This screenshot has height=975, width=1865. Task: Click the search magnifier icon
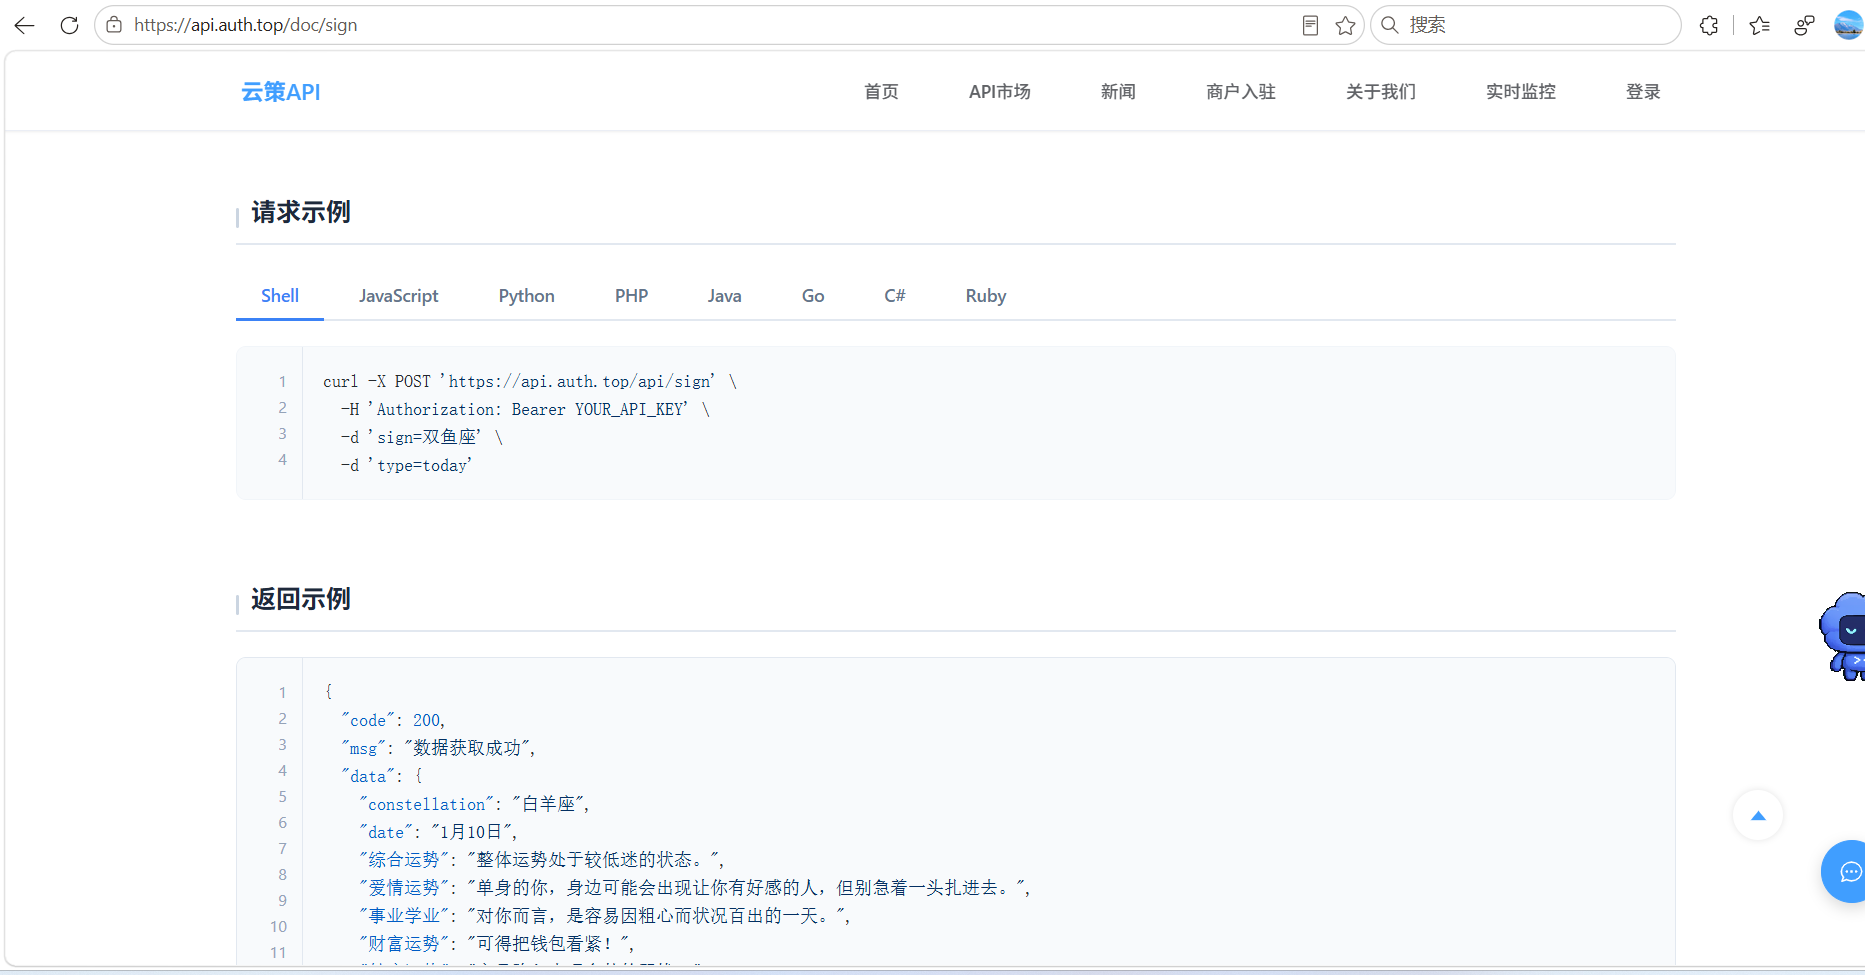point(1390,25)
